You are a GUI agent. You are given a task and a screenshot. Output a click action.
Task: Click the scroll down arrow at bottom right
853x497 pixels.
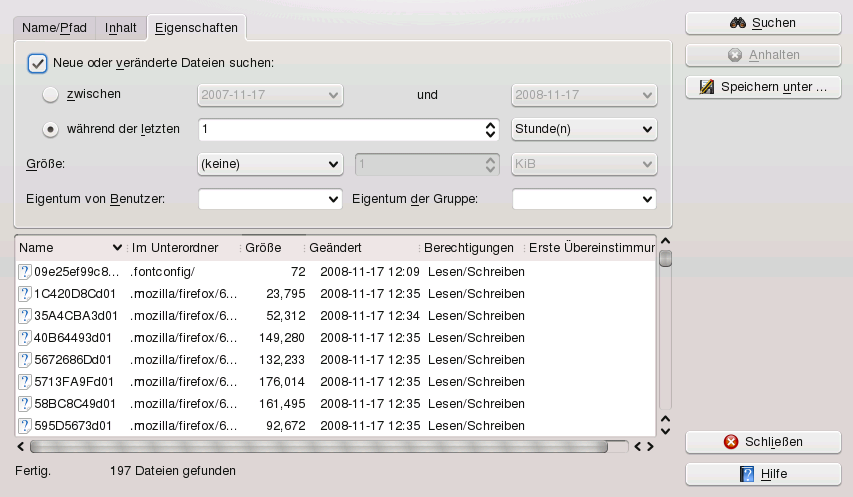click(665, 431)
